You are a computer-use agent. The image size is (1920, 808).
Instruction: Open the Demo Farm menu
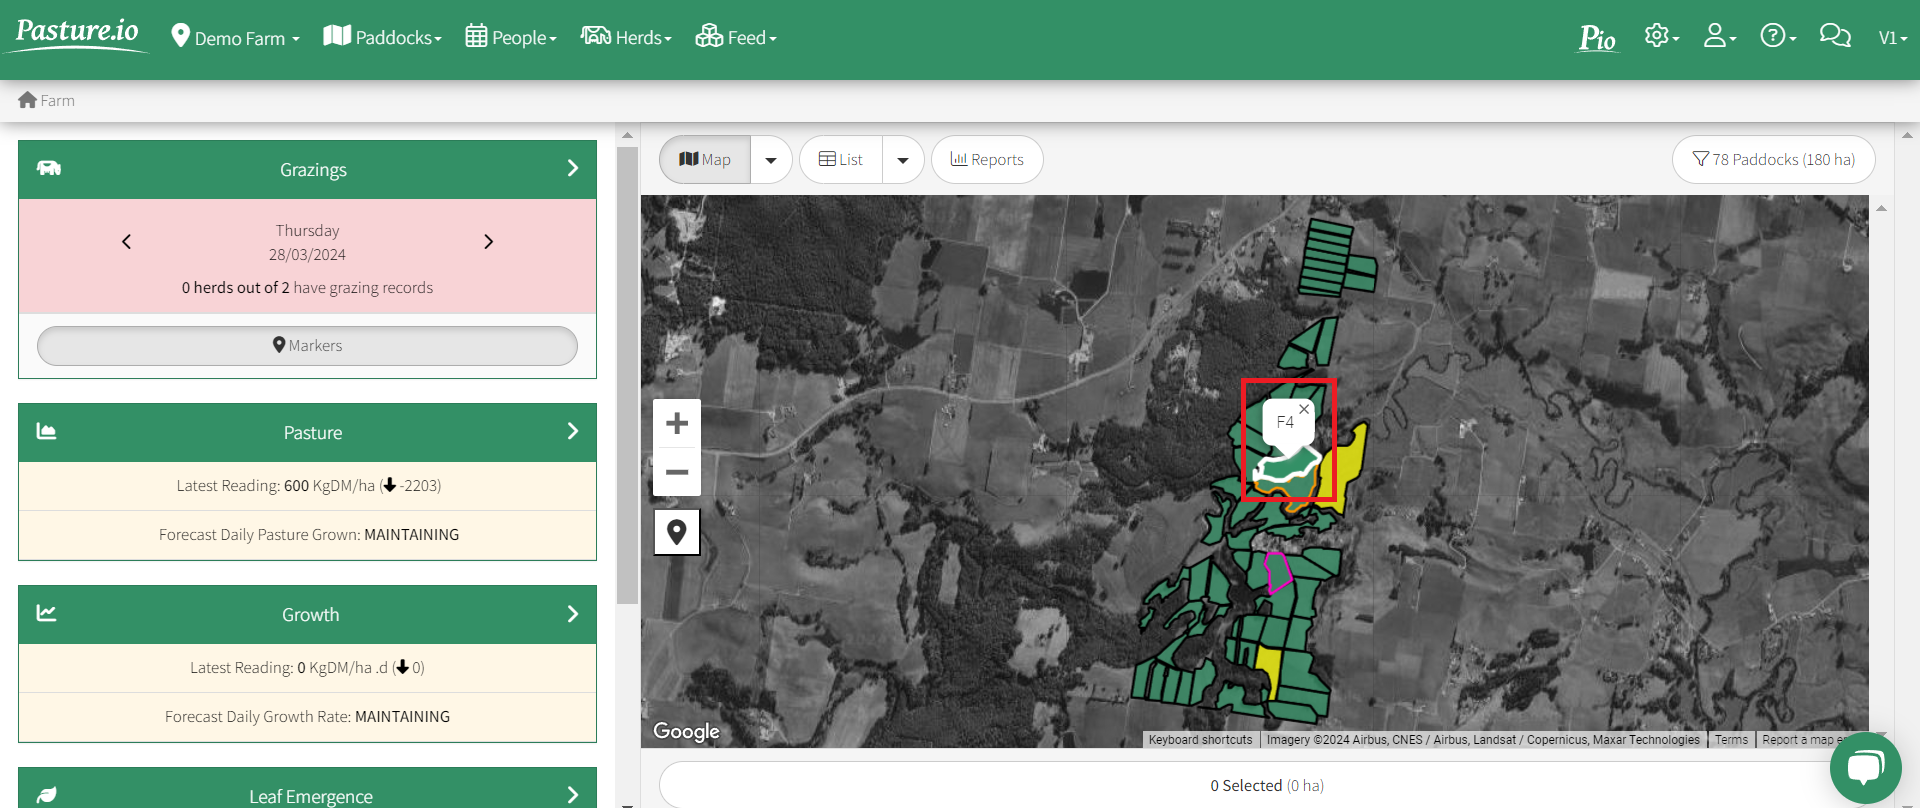coord(236,38)
